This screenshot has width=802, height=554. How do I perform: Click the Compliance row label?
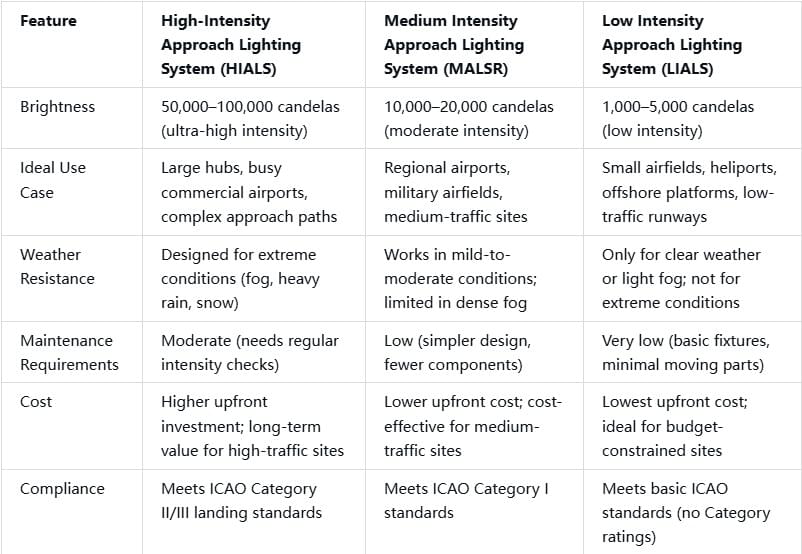pyautogui.click(x=62, y=488)
